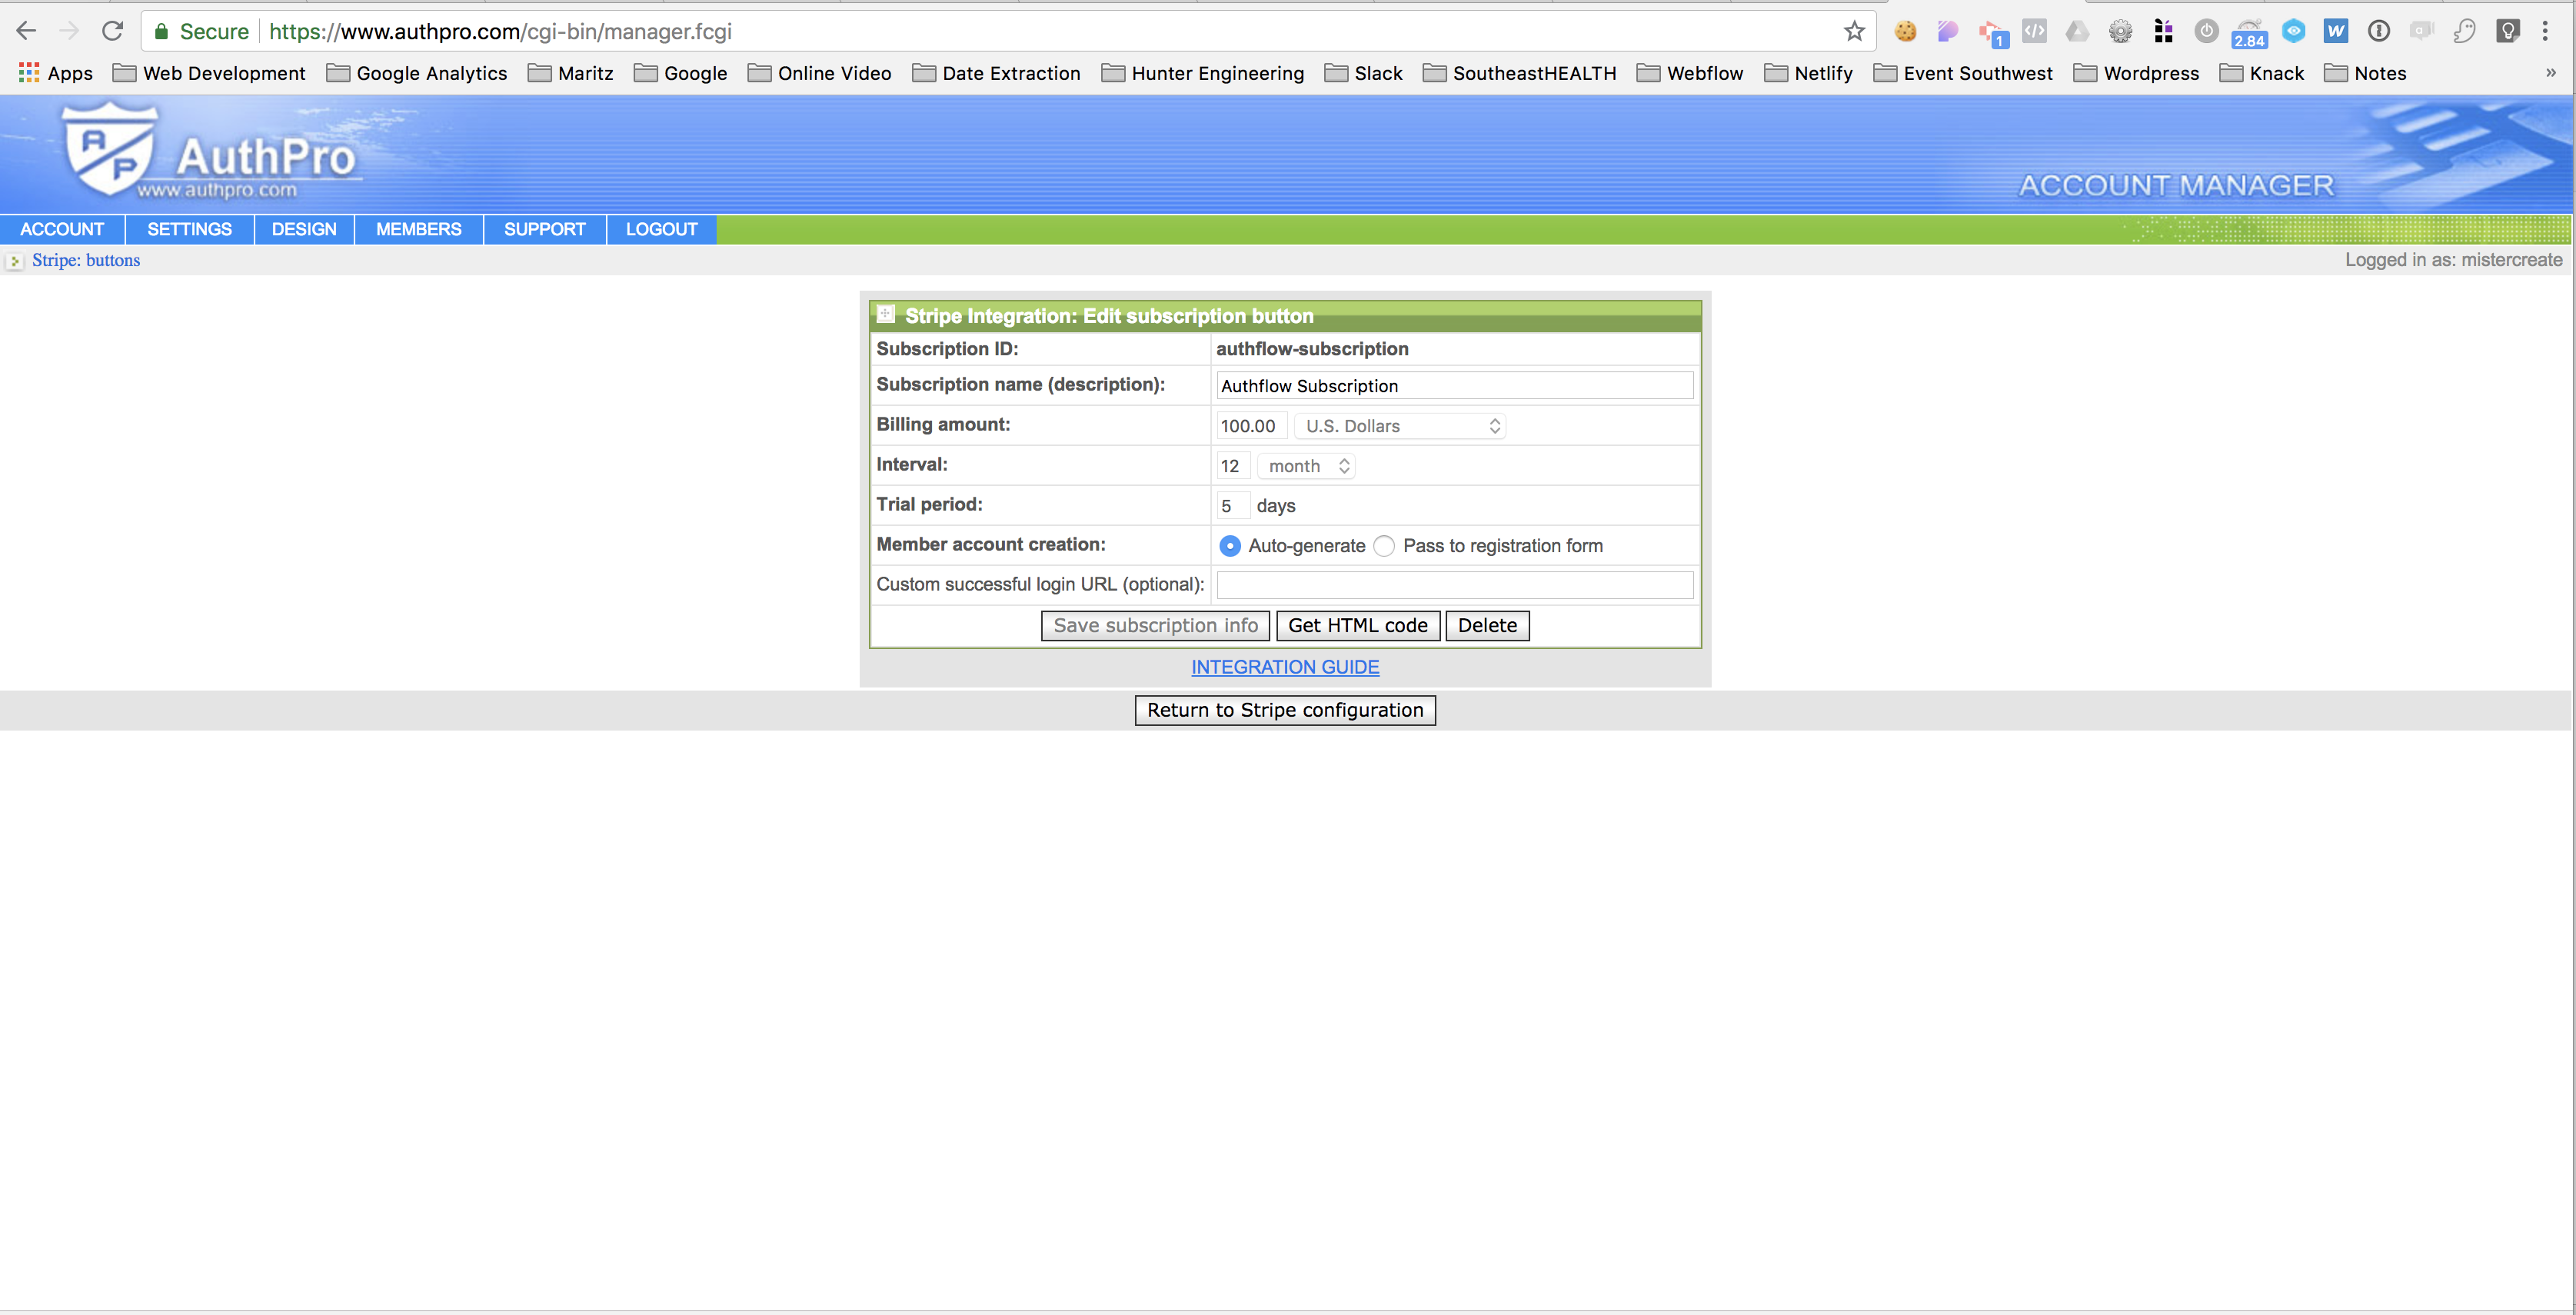The image size is (2576, 1315).
Task: Go to the SETTINGS menu tab
Action: click(189, 229)
